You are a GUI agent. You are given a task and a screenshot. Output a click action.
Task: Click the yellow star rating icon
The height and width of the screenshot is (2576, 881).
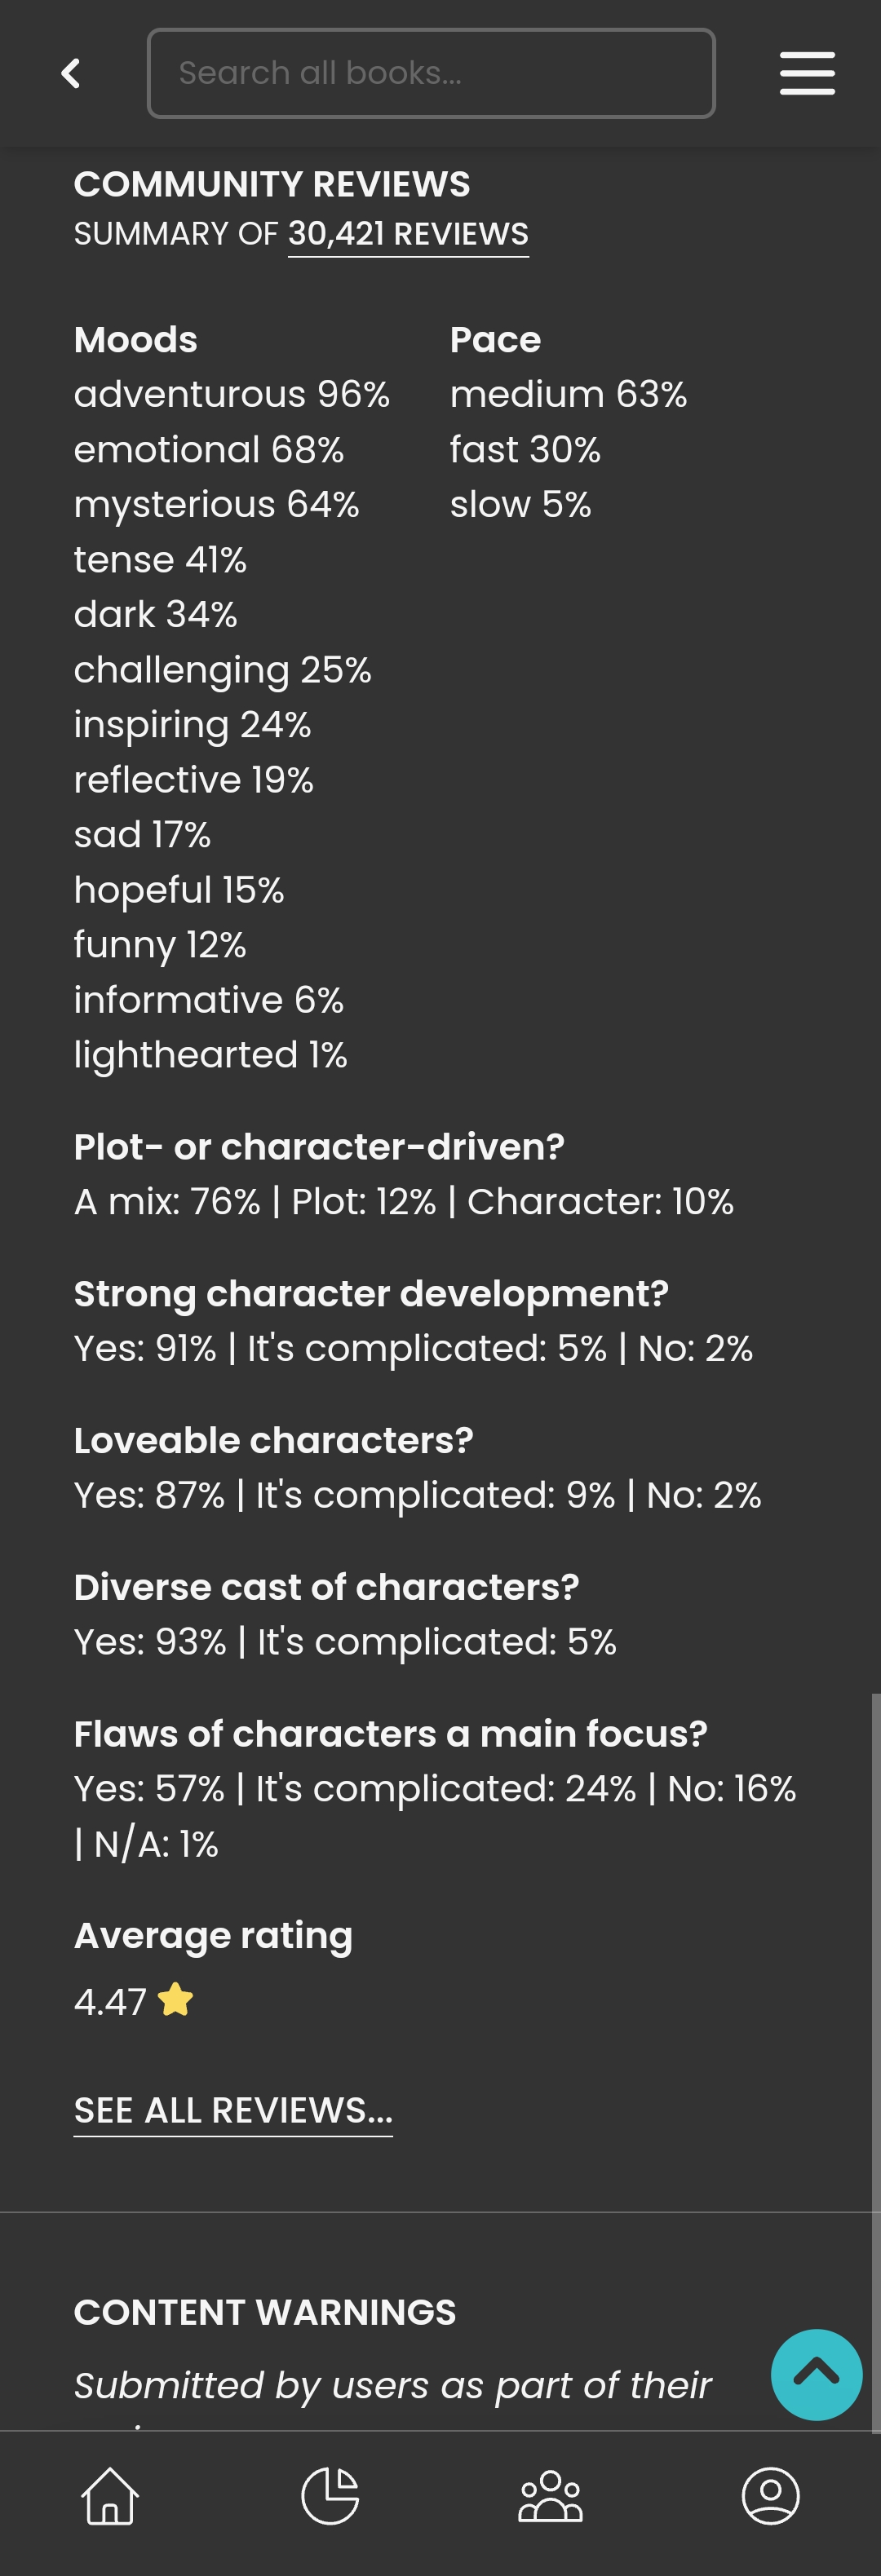[176, 2000]
